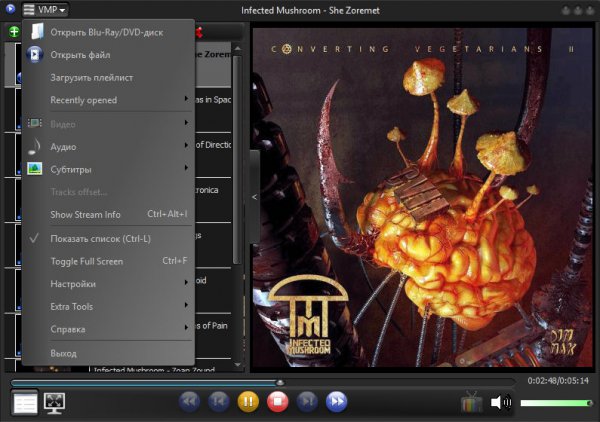The height and width of the screenshot is (422, 600).
Task: Expand the Субтитры submenu arrow
Action: (186, 168)
